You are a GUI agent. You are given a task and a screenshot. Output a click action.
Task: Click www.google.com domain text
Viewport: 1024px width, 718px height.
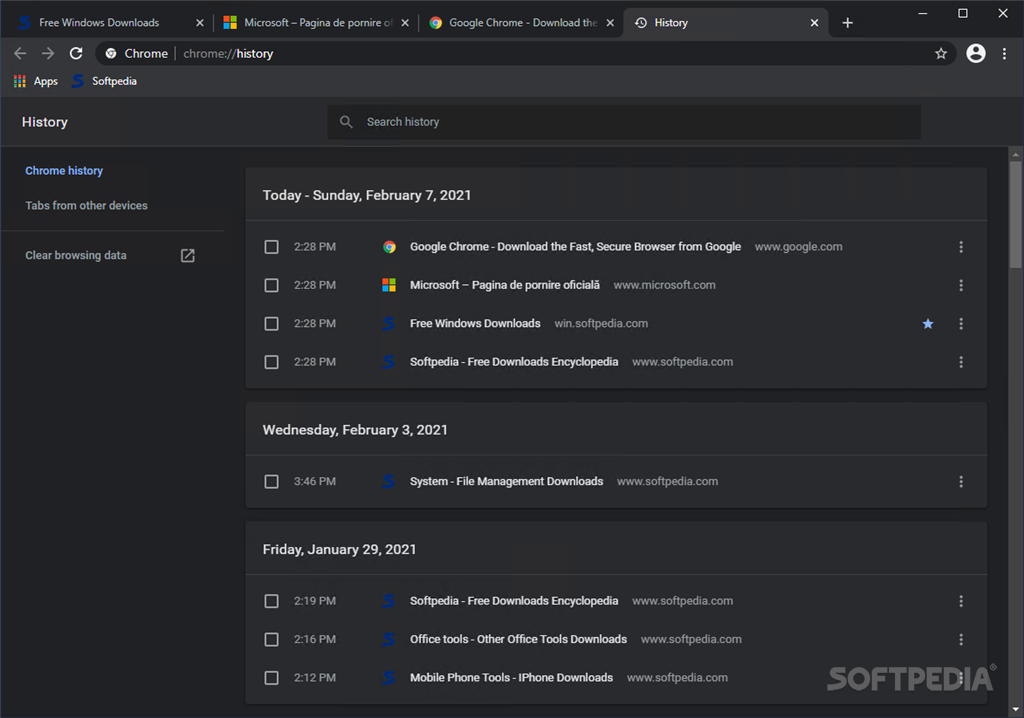798,247
